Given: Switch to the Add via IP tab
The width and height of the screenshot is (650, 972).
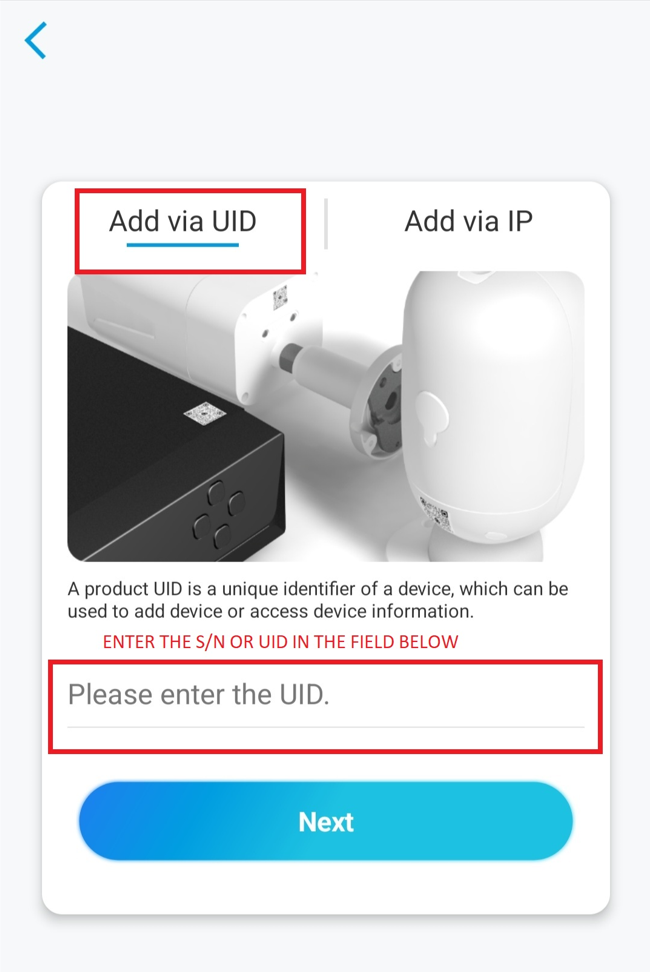Looking at the screenshot, I should pyautogui.click(x=468, y=221).
